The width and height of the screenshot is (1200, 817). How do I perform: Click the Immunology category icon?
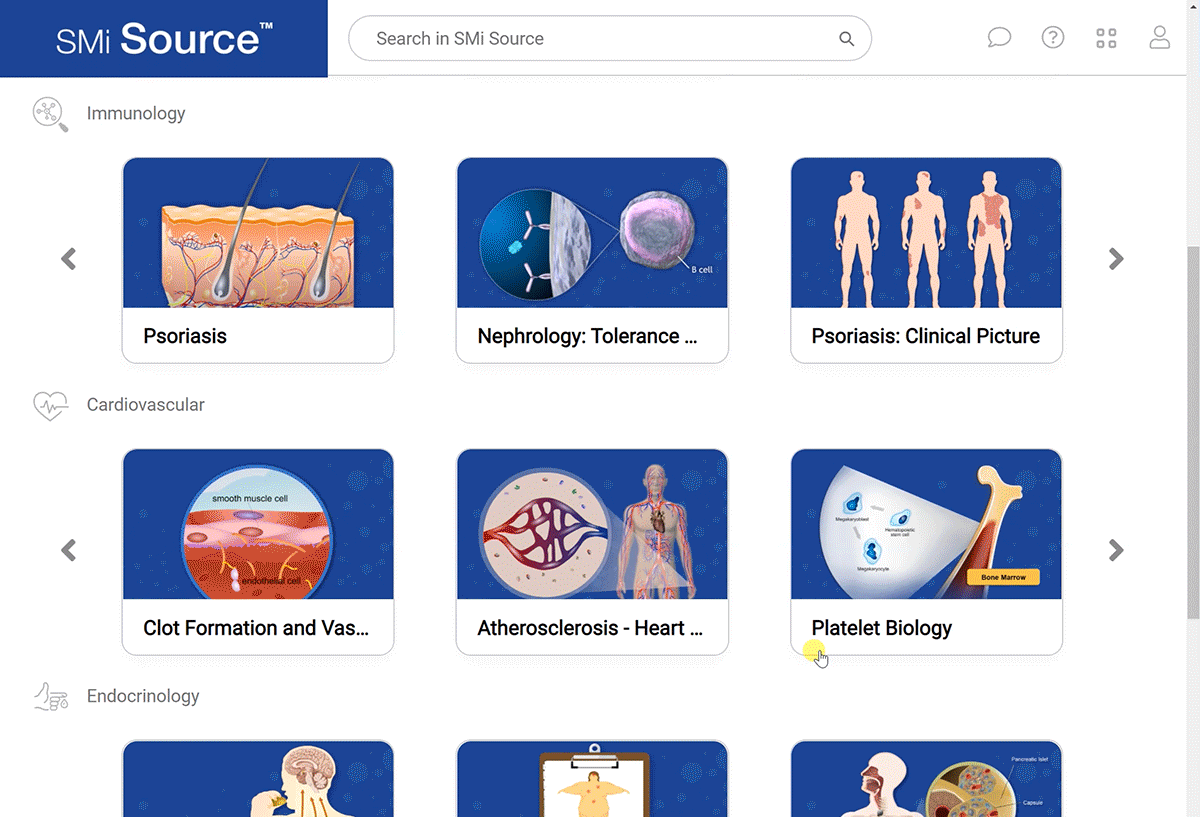50,114
